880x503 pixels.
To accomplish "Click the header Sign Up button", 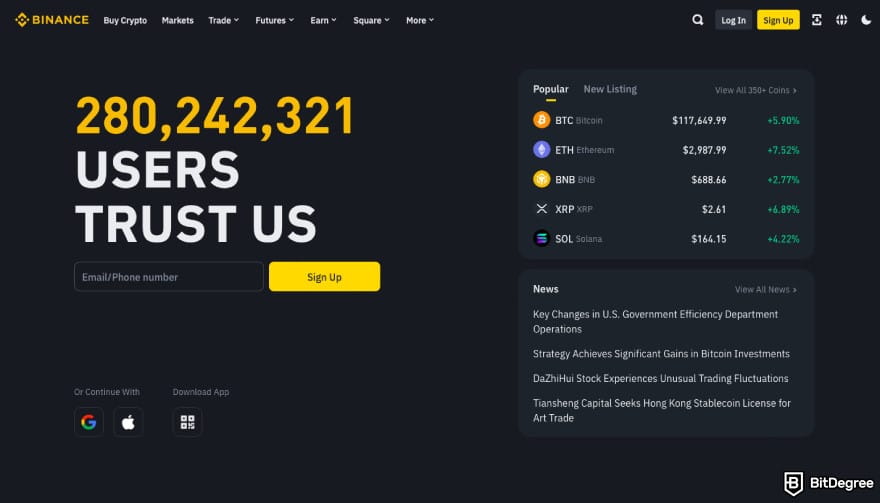I will (778, 20).
